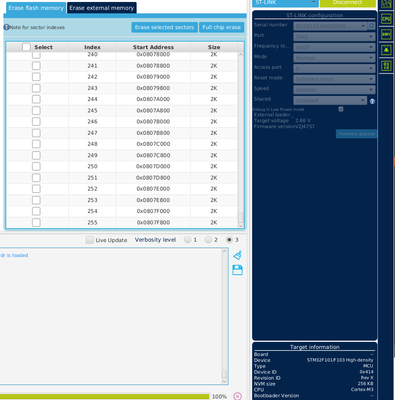This screenshot has width=395, height=400.
Task: Select sector 247 checkbox
Action: (36, 133)
